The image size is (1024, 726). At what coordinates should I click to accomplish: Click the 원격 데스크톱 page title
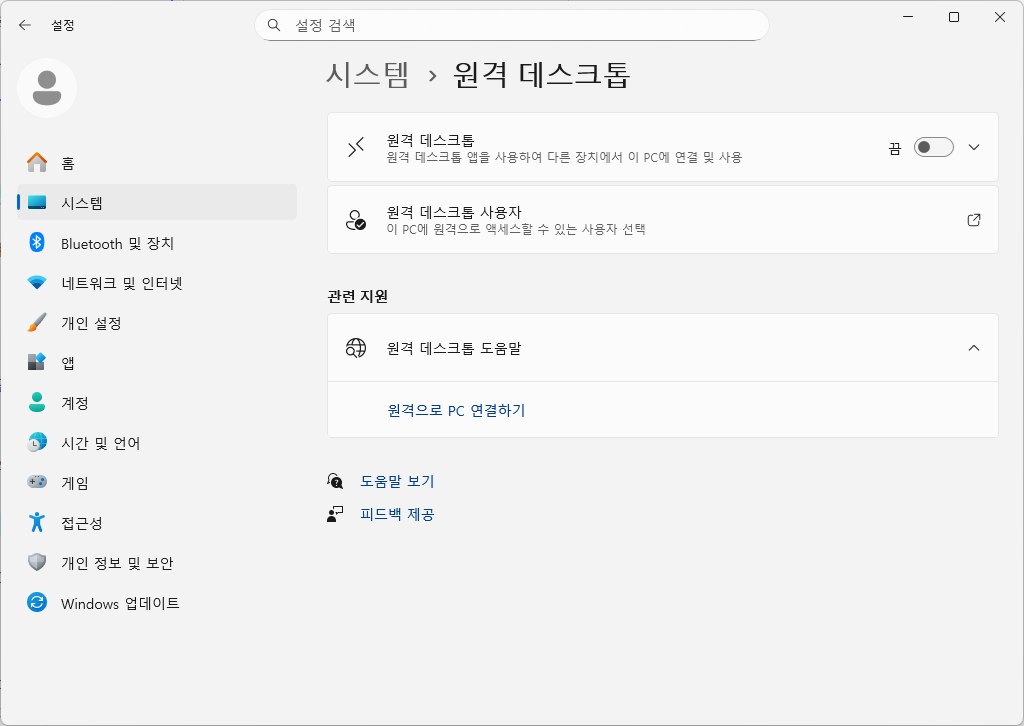click(541, 74)
